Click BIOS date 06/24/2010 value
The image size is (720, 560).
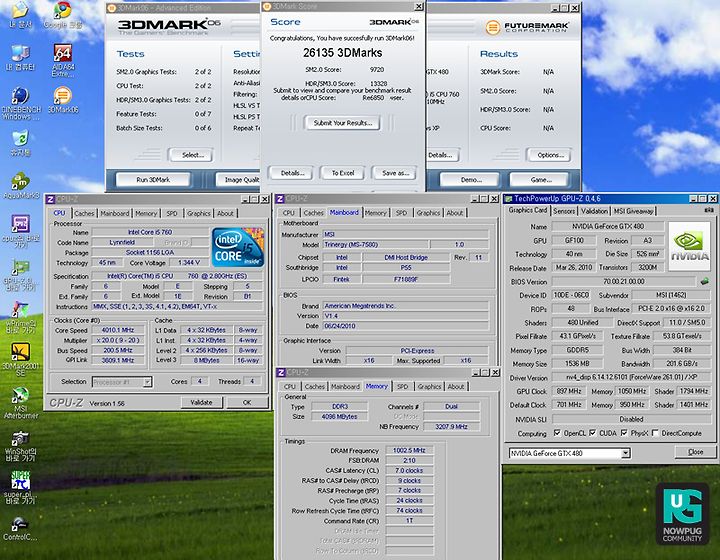[405, 326]
